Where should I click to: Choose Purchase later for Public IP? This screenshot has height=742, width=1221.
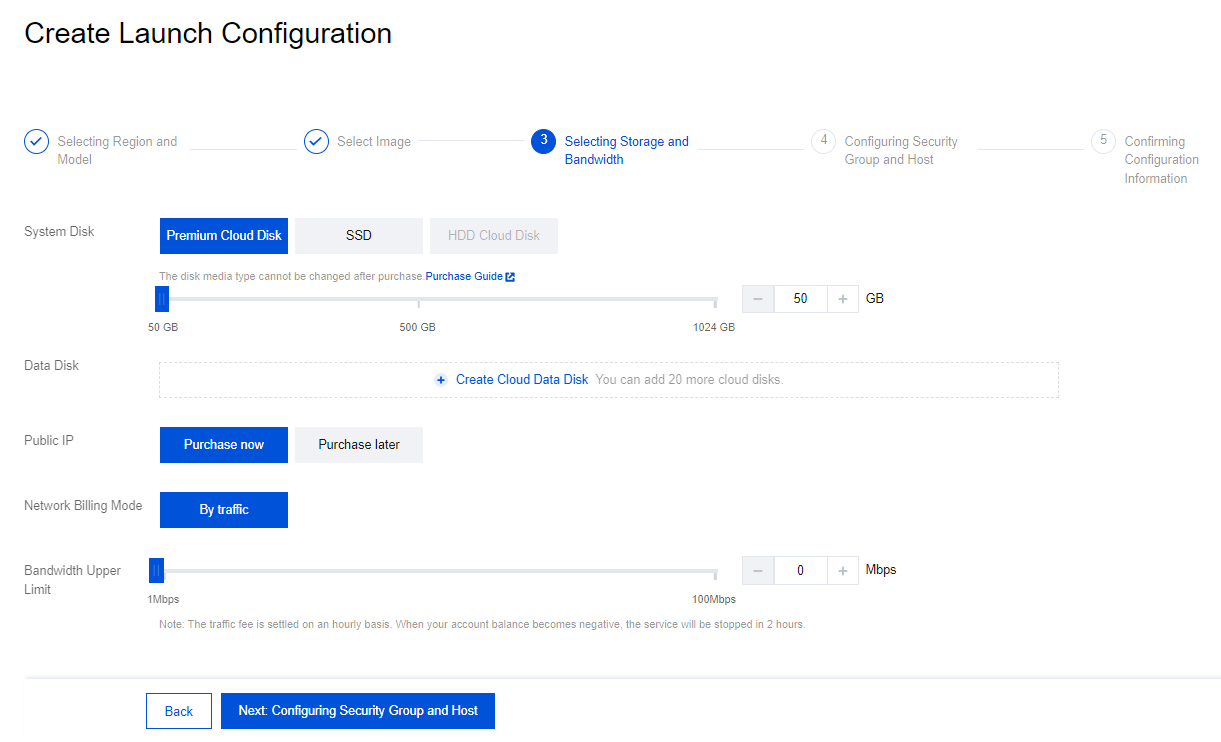tap(359, 445)
